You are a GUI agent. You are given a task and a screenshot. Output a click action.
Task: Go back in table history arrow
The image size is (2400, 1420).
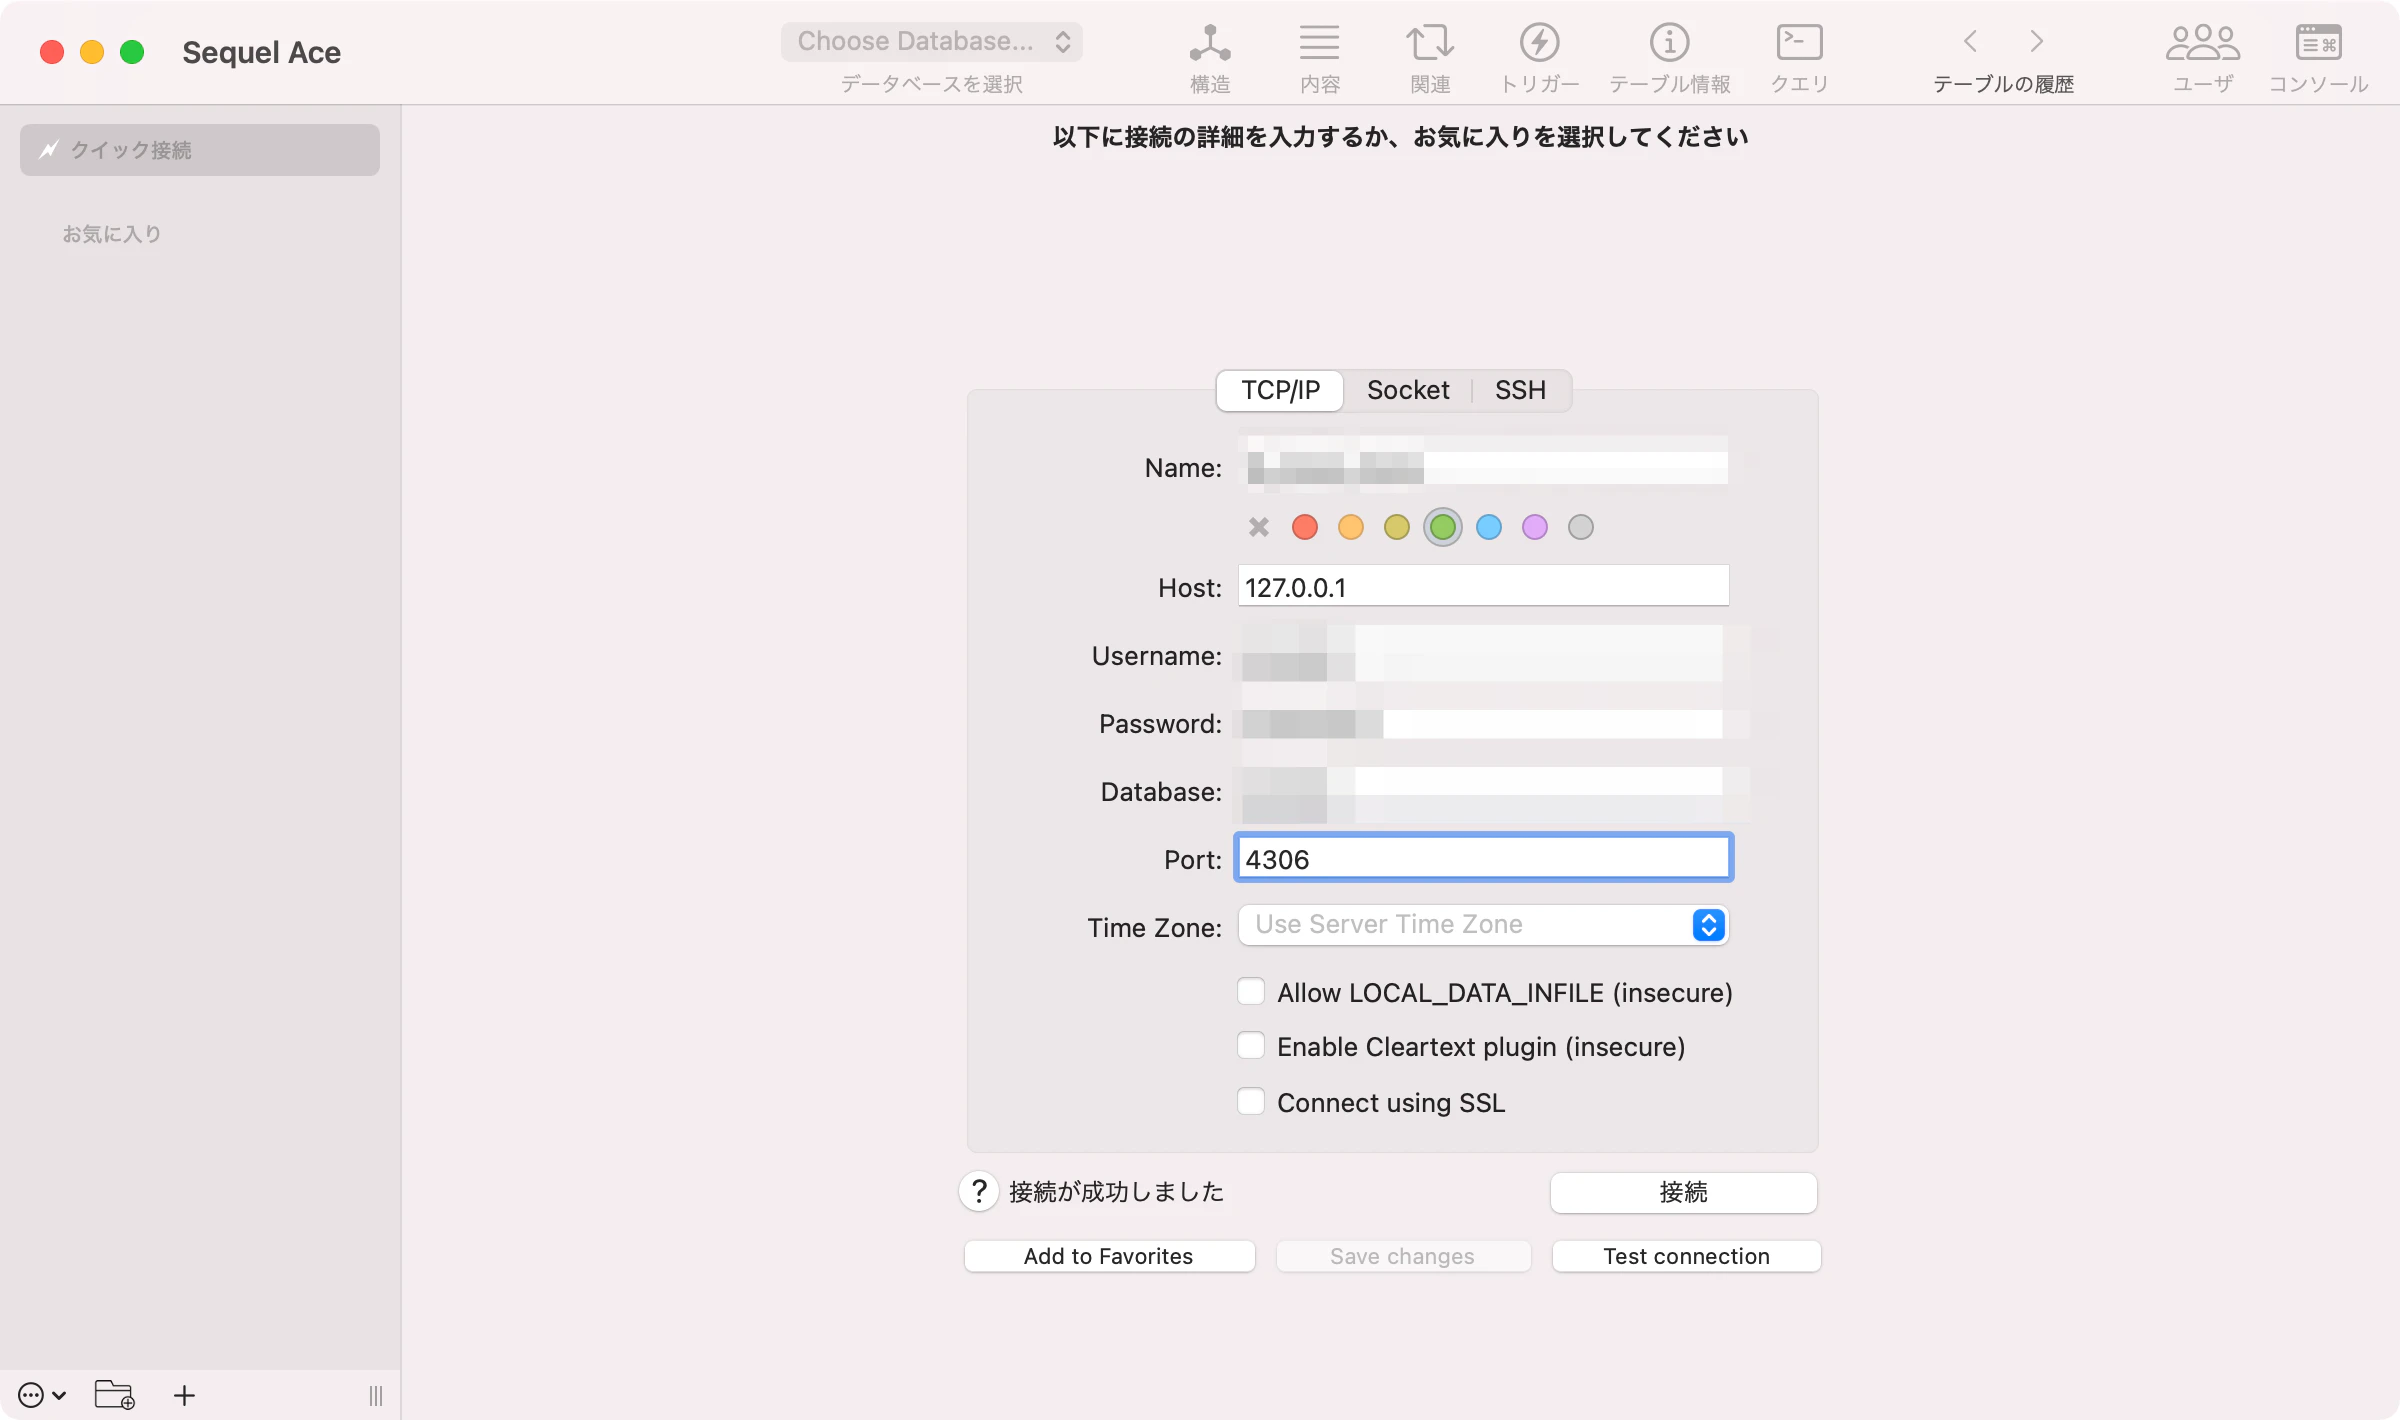coord(1970,41)
